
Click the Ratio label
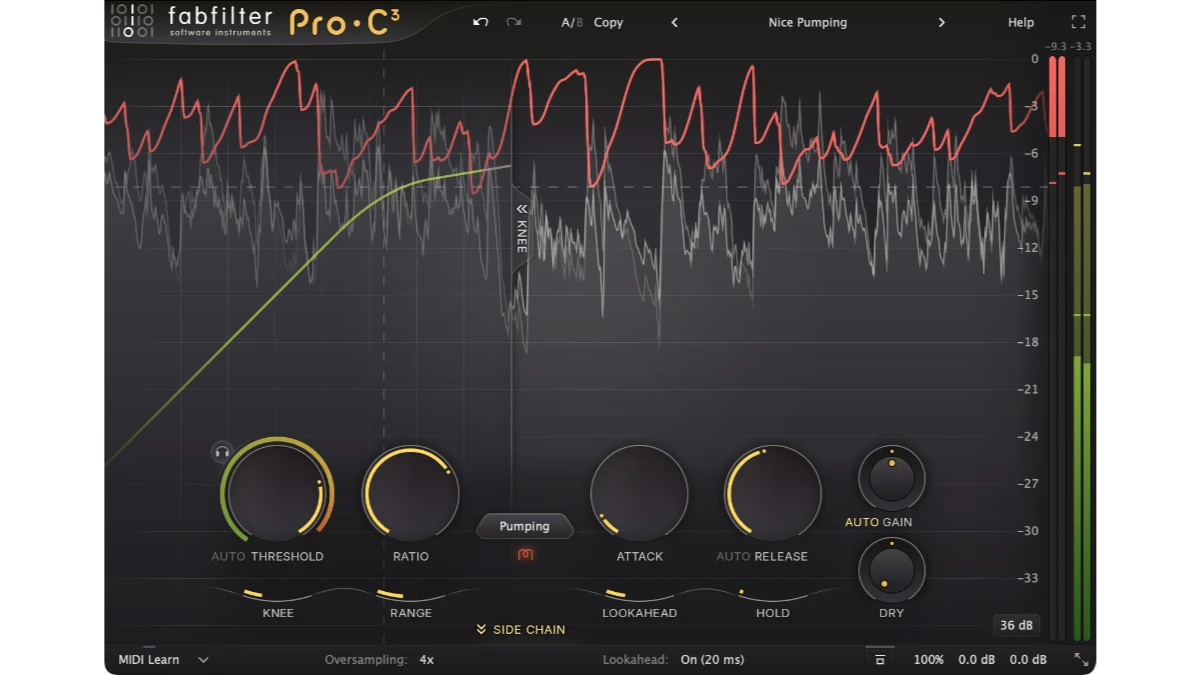(411, 556)
